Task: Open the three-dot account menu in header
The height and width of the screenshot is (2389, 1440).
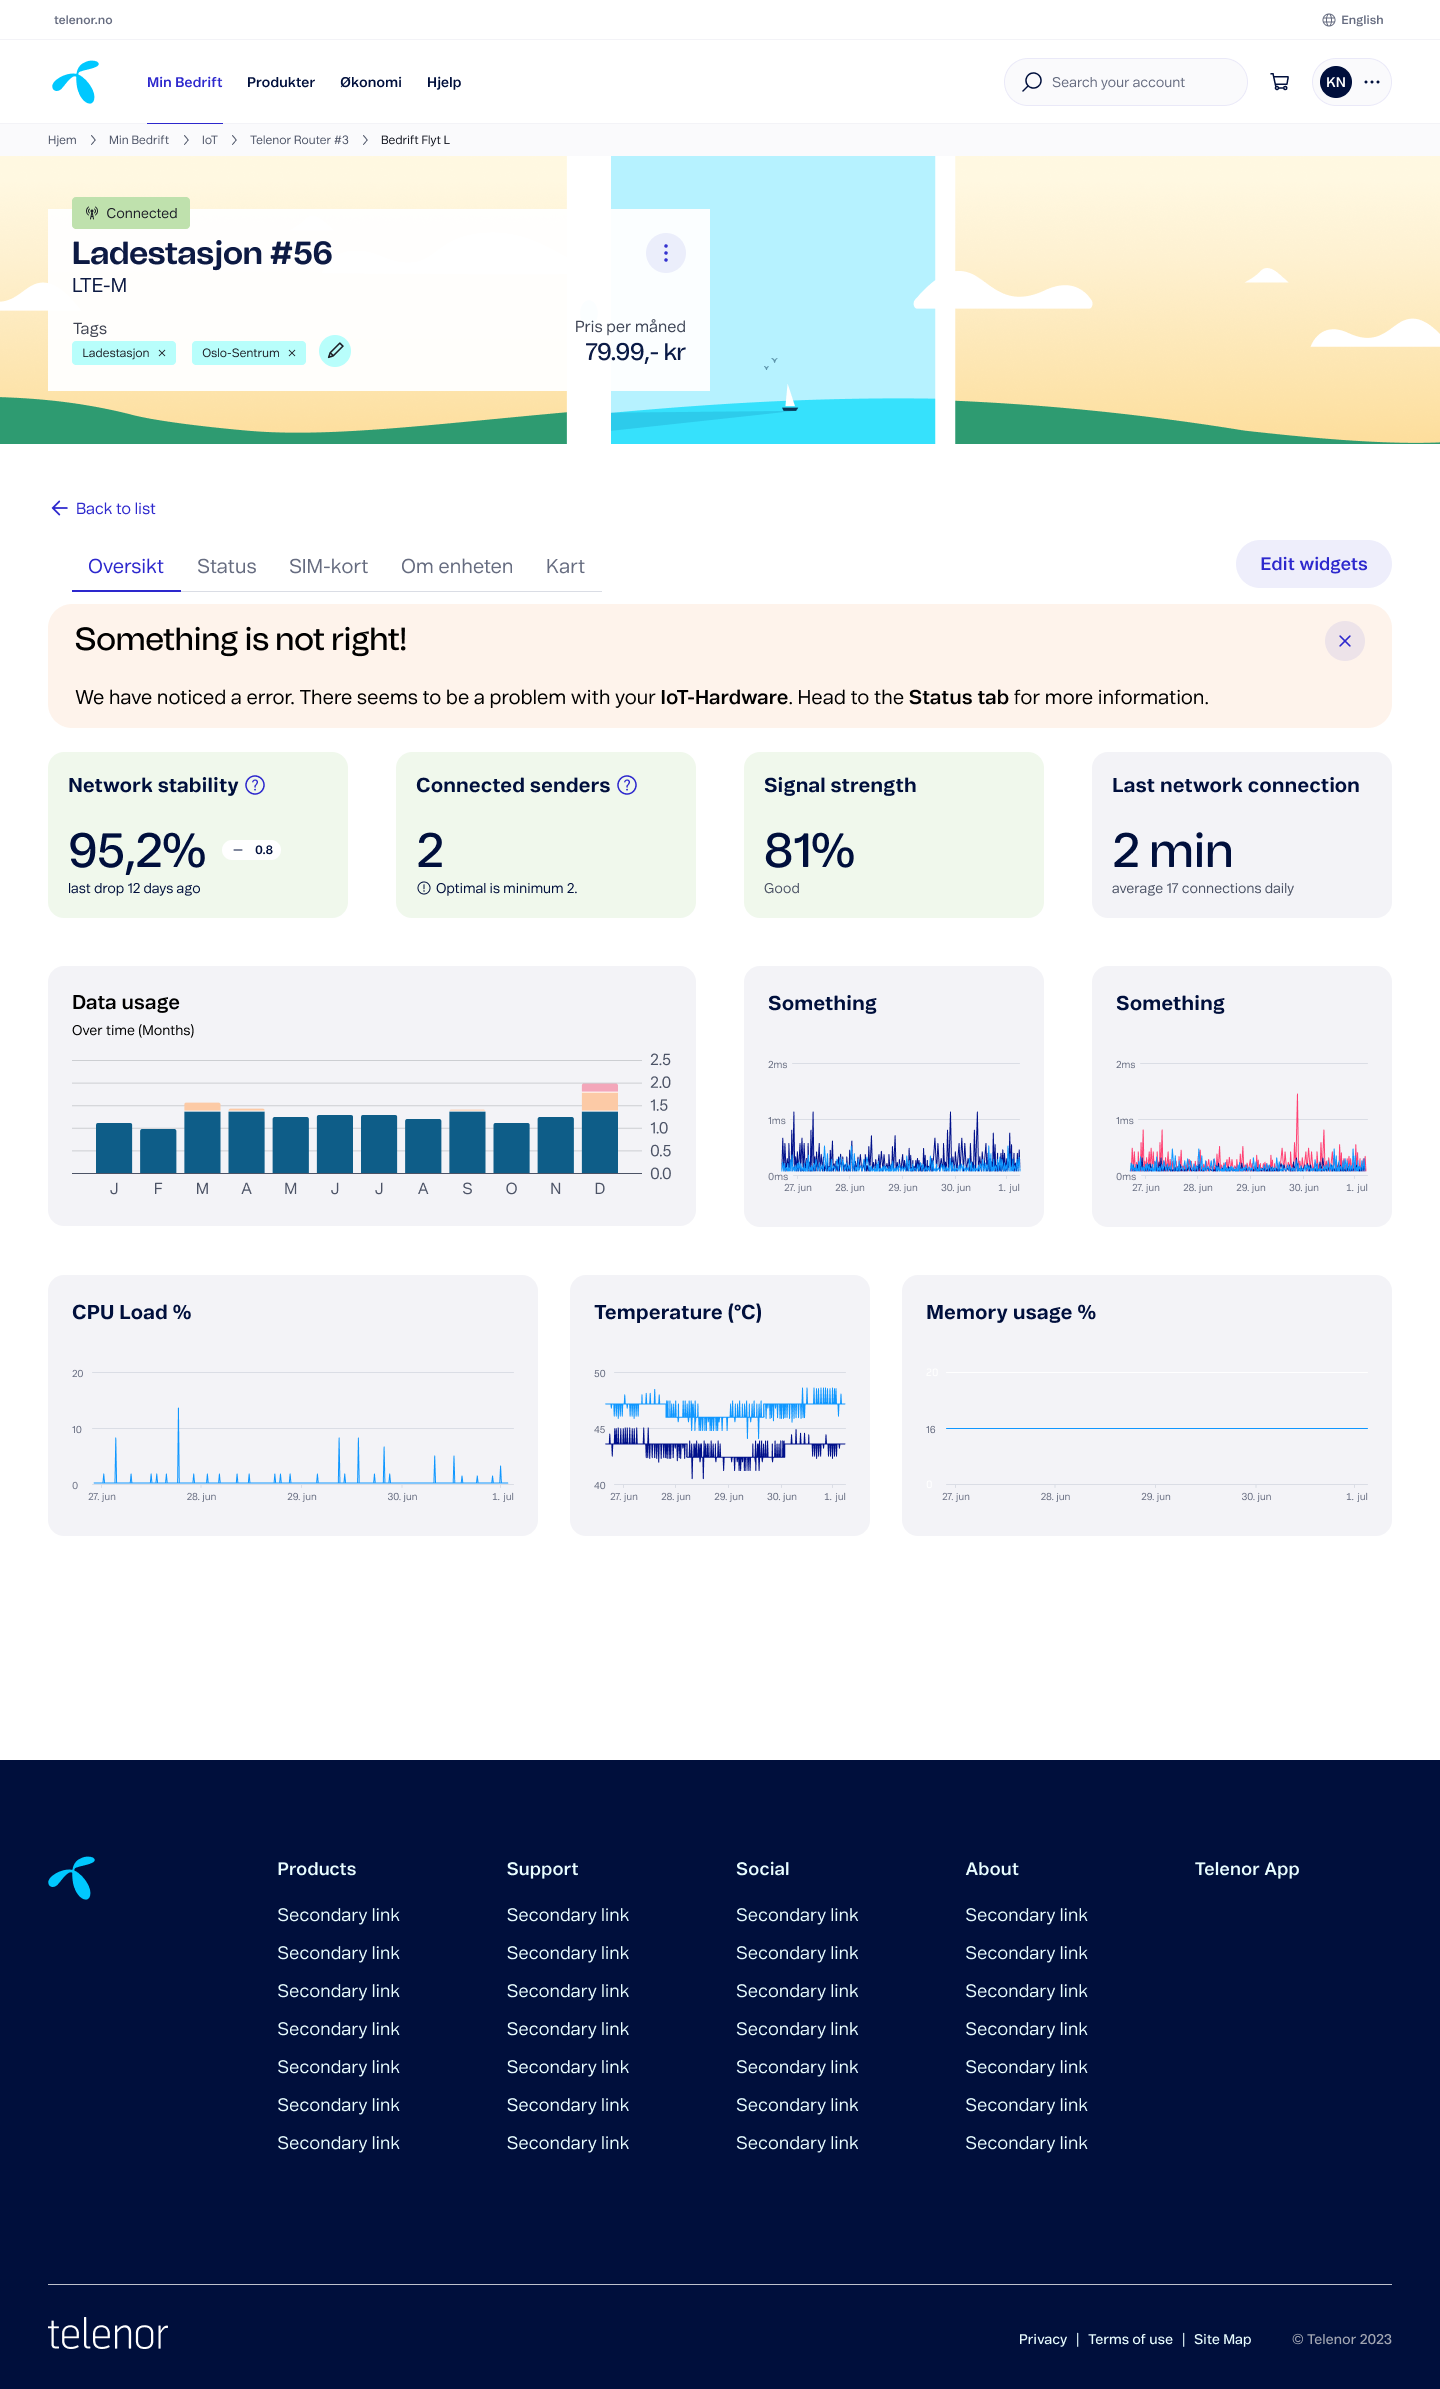Action: (1372, 82)
